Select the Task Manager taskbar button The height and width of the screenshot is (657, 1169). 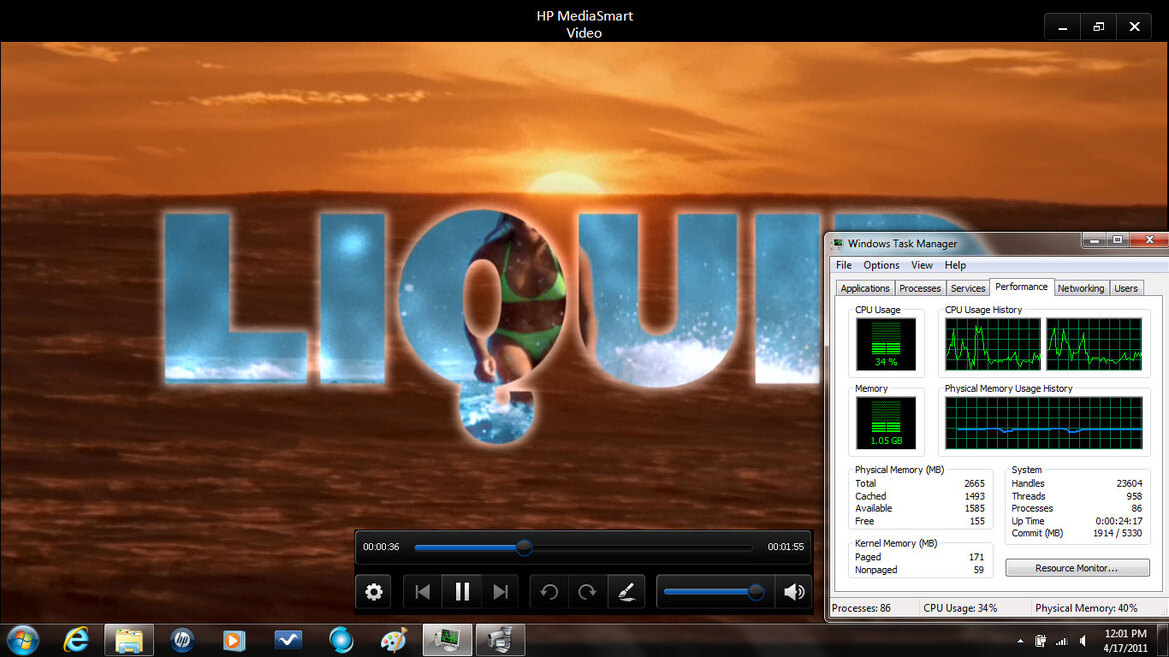coord(447,640)
